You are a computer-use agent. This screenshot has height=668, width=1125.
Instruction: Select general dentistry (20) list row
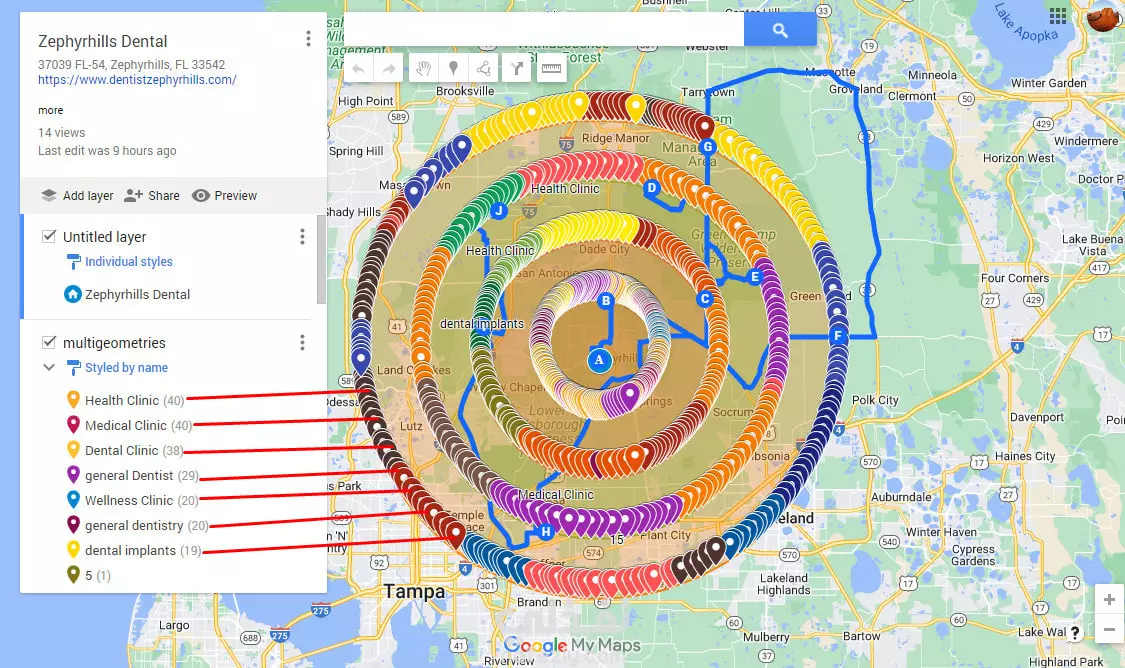(x=146, y=526)
